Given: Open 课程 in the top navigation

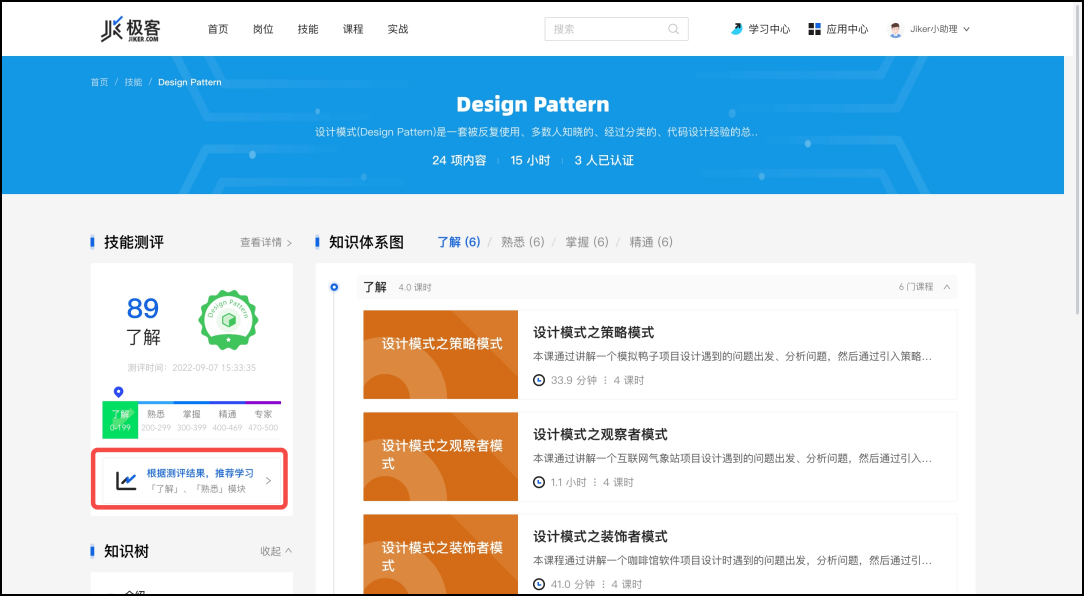Looking at the screenshot, I should (353, 29).
